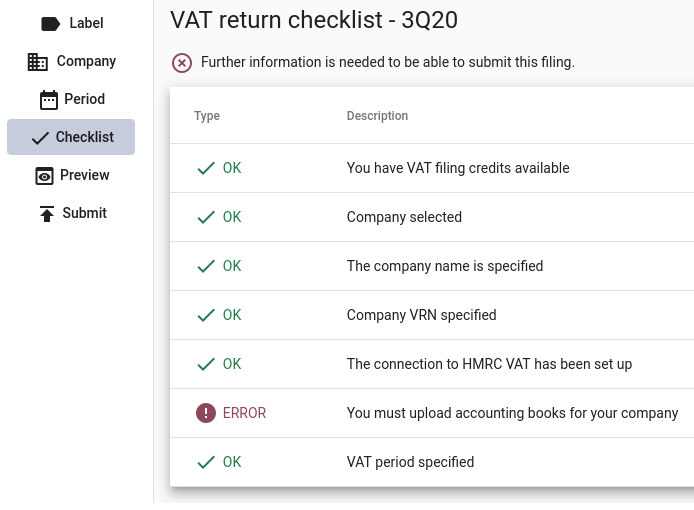
Task: Click the Company VRN specified row
Action: [421, 315]
